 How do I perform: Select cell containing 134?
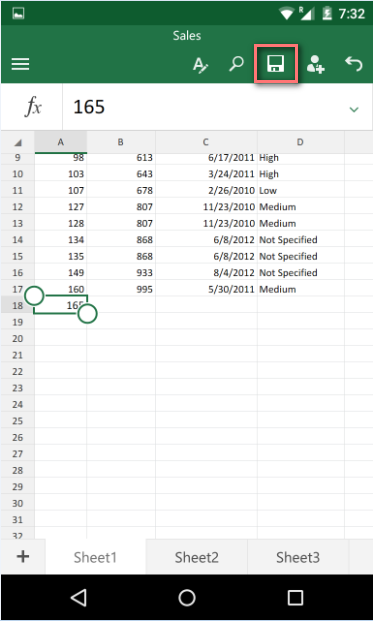[x=61, y=240]
